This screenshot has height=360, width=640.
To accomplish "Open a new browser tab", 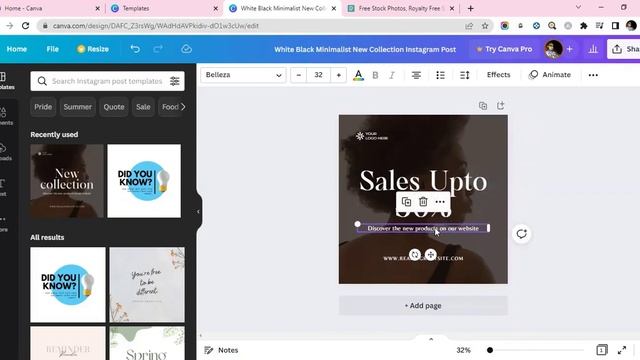I will tap(470, 8).
